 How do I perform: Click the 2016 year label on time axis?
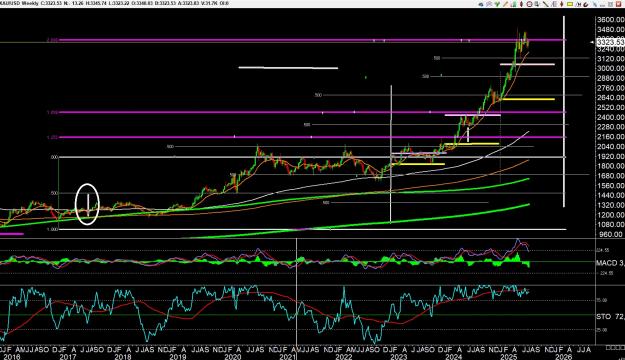pos(11,357)
